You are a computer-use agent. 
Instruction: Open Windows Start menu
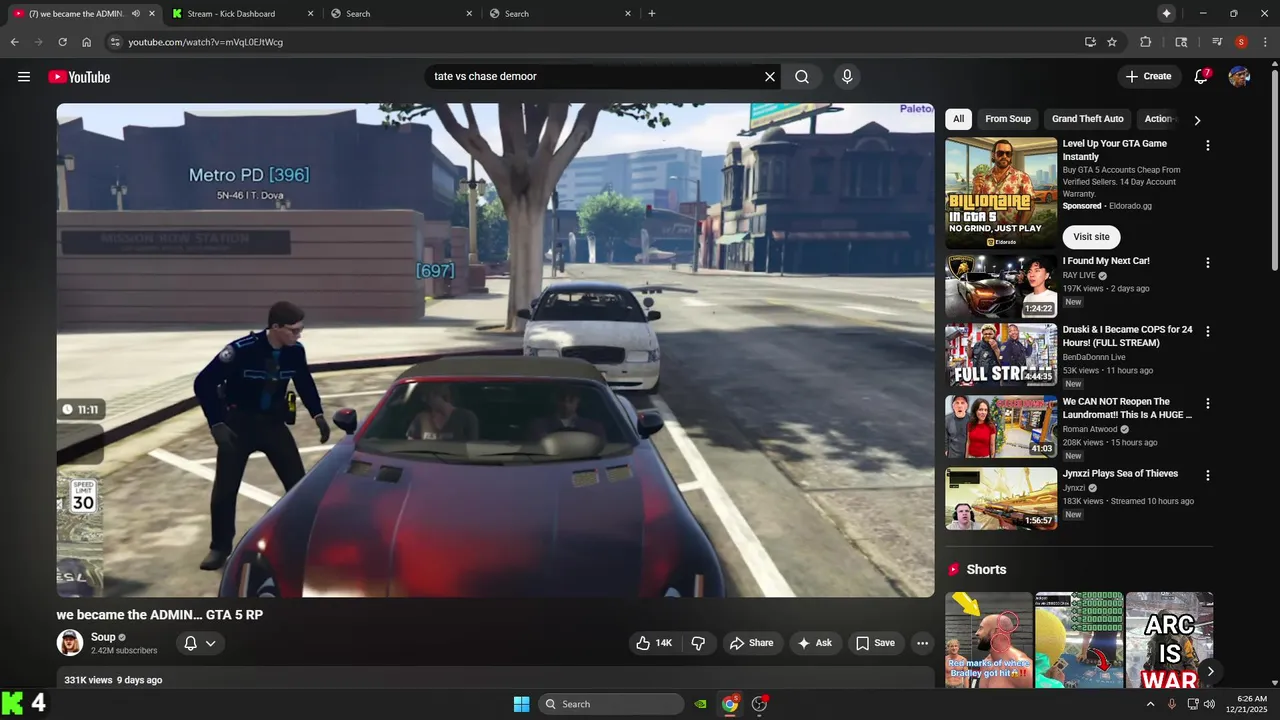pyautogui.click(x=521, y=704)
